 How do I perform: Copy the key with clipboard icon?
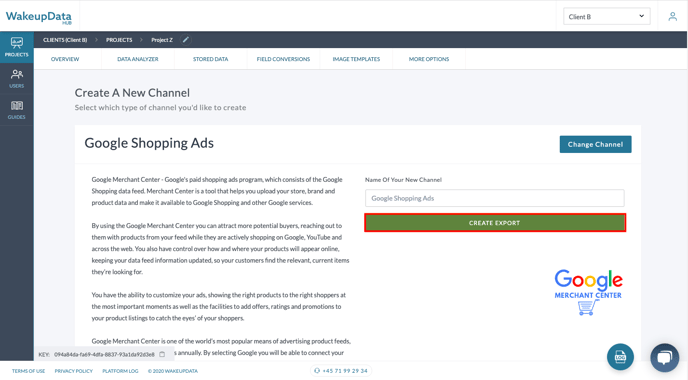point(162,354)
